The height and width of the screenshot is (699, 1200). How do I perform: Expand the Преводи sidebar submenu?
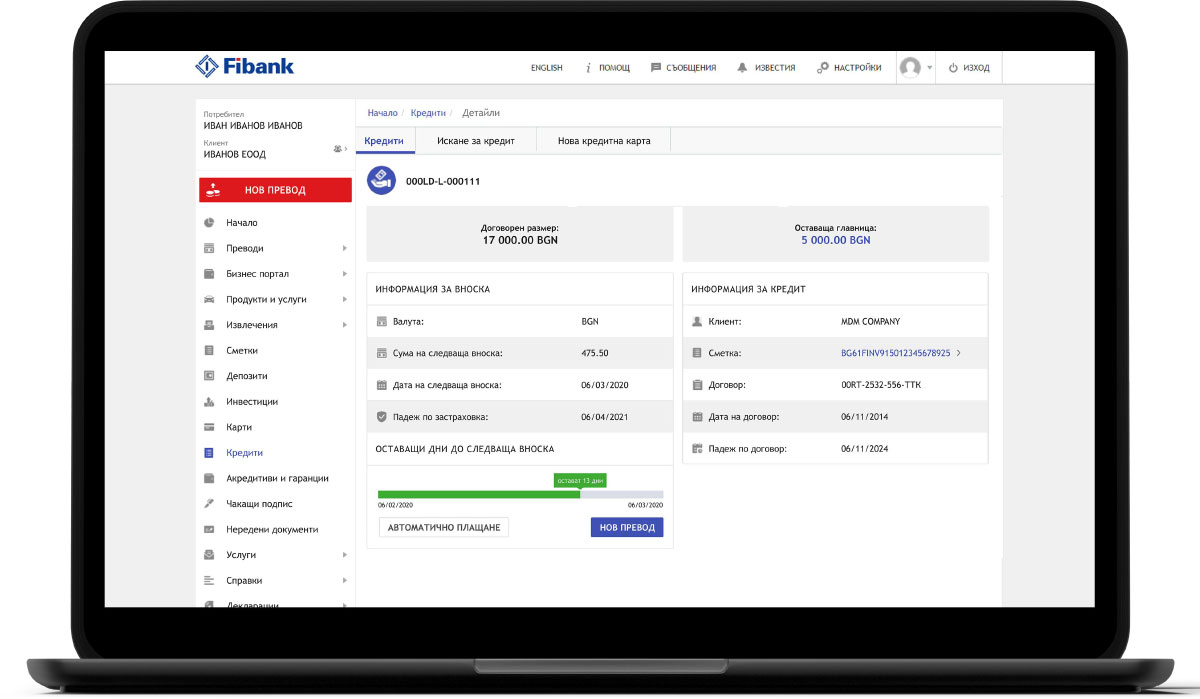pyautogui.click(x=344, y=248)
